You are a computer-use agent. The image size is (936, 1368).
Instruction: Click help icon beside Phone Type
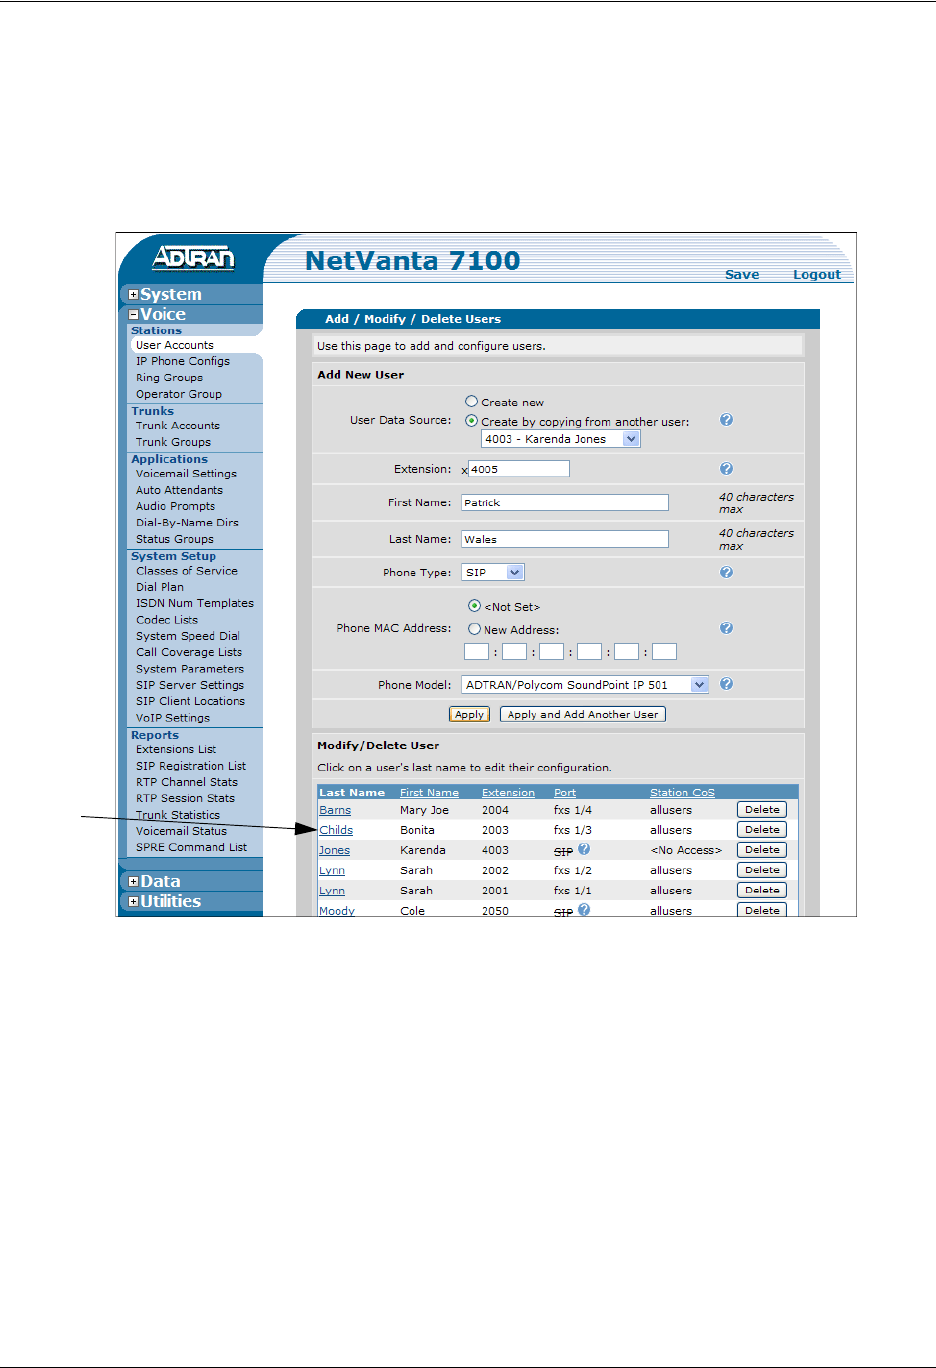tap(727, 572)
